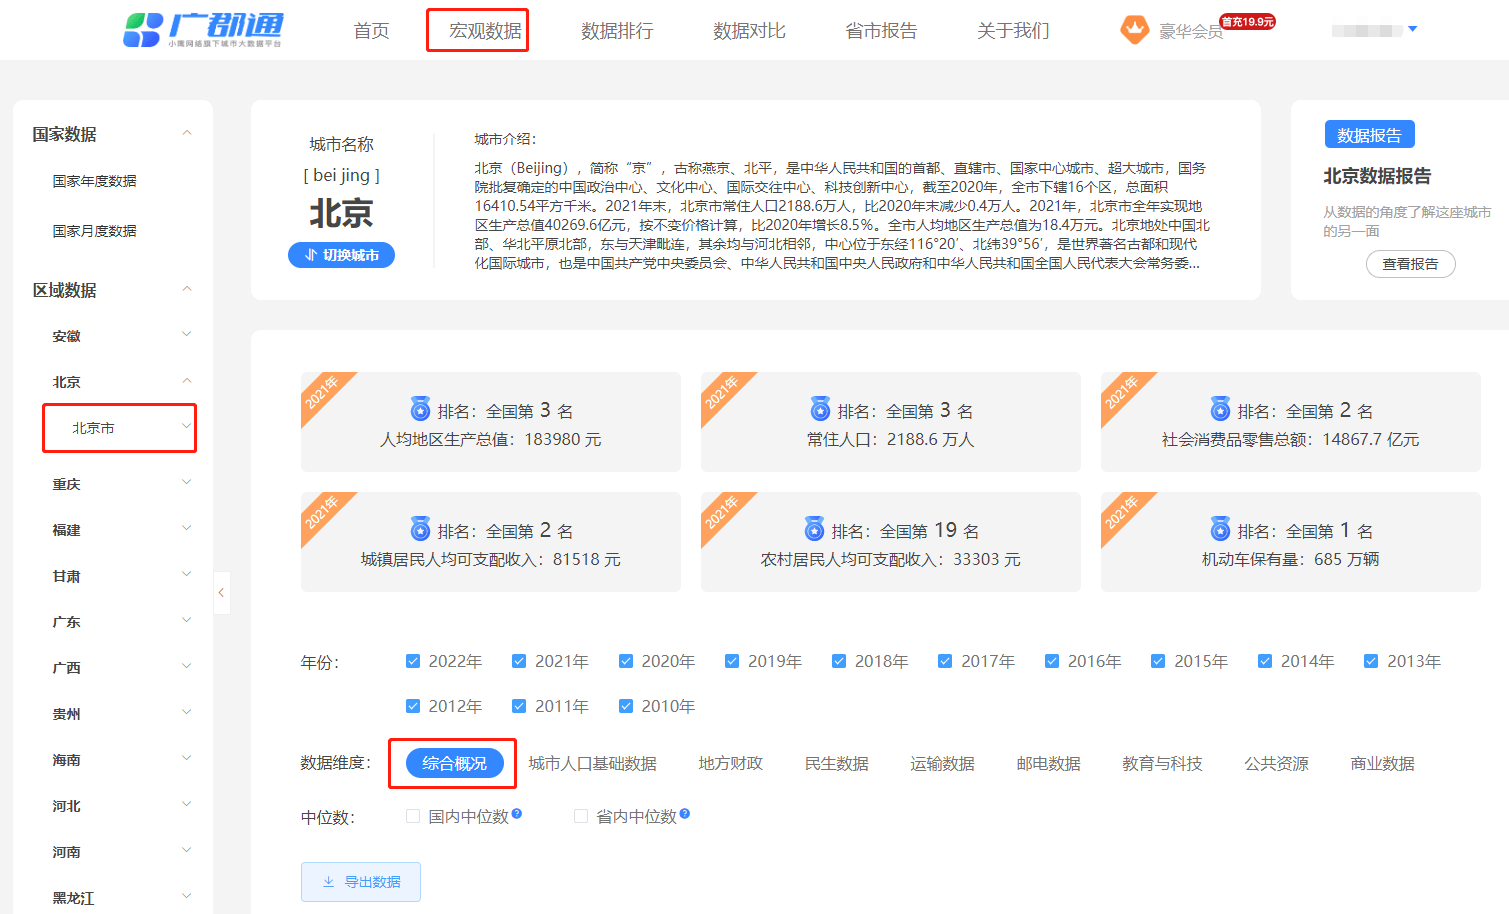This screenshot has width=1509, height=914.
Task: Click the medal icon beside 机动车保有量 ranking
Action: tap(1221, 529)
